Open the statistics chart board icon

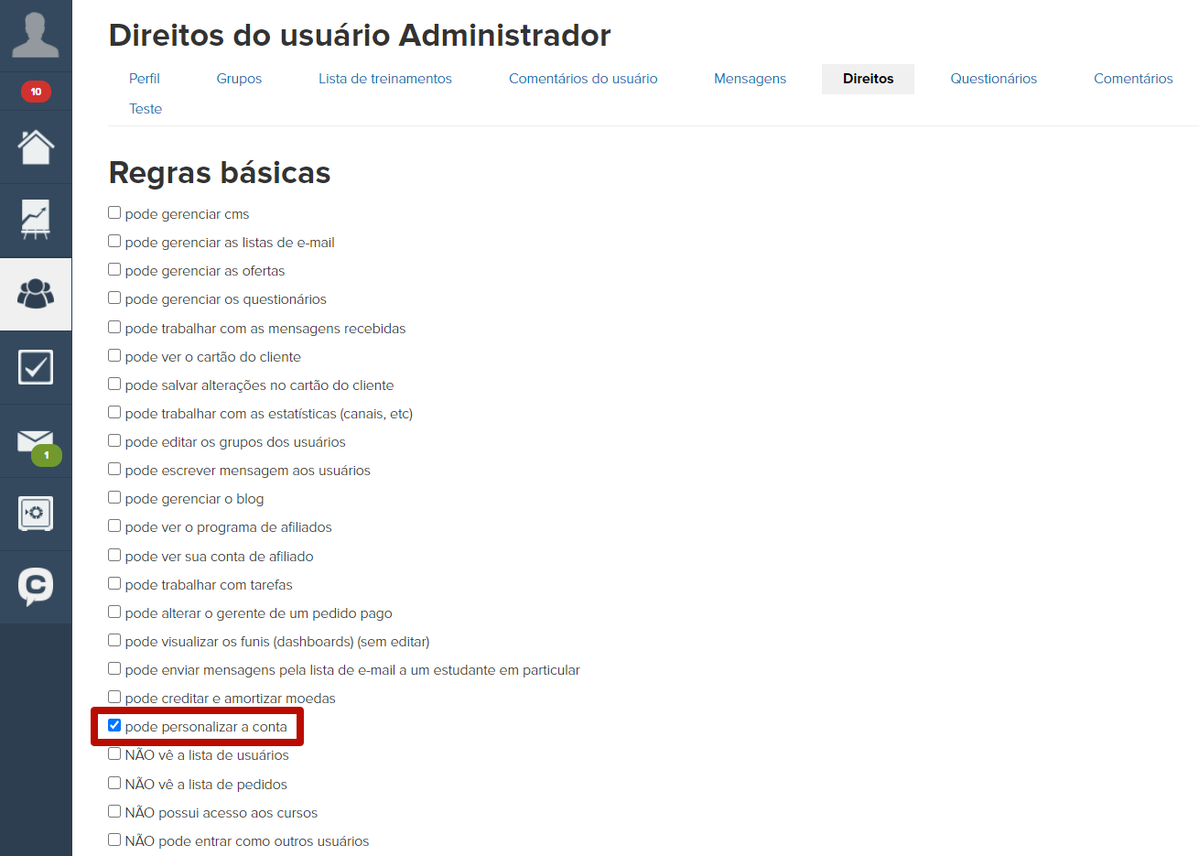35,220
